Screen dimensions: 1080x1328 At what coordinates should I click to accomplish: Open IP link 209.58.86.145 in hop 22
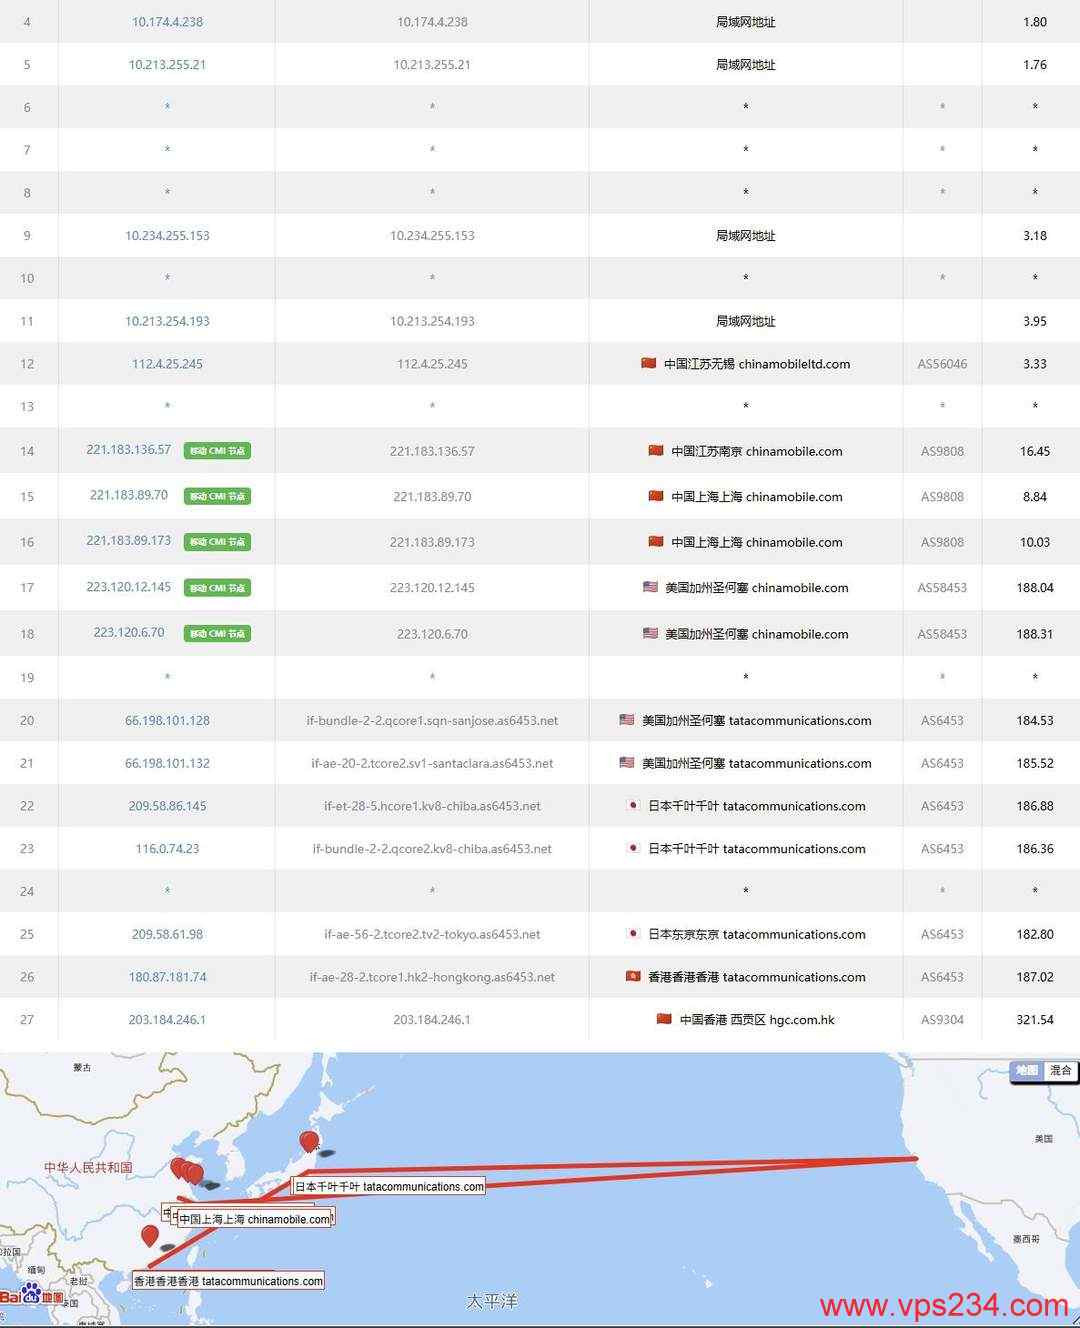point(167,806)
